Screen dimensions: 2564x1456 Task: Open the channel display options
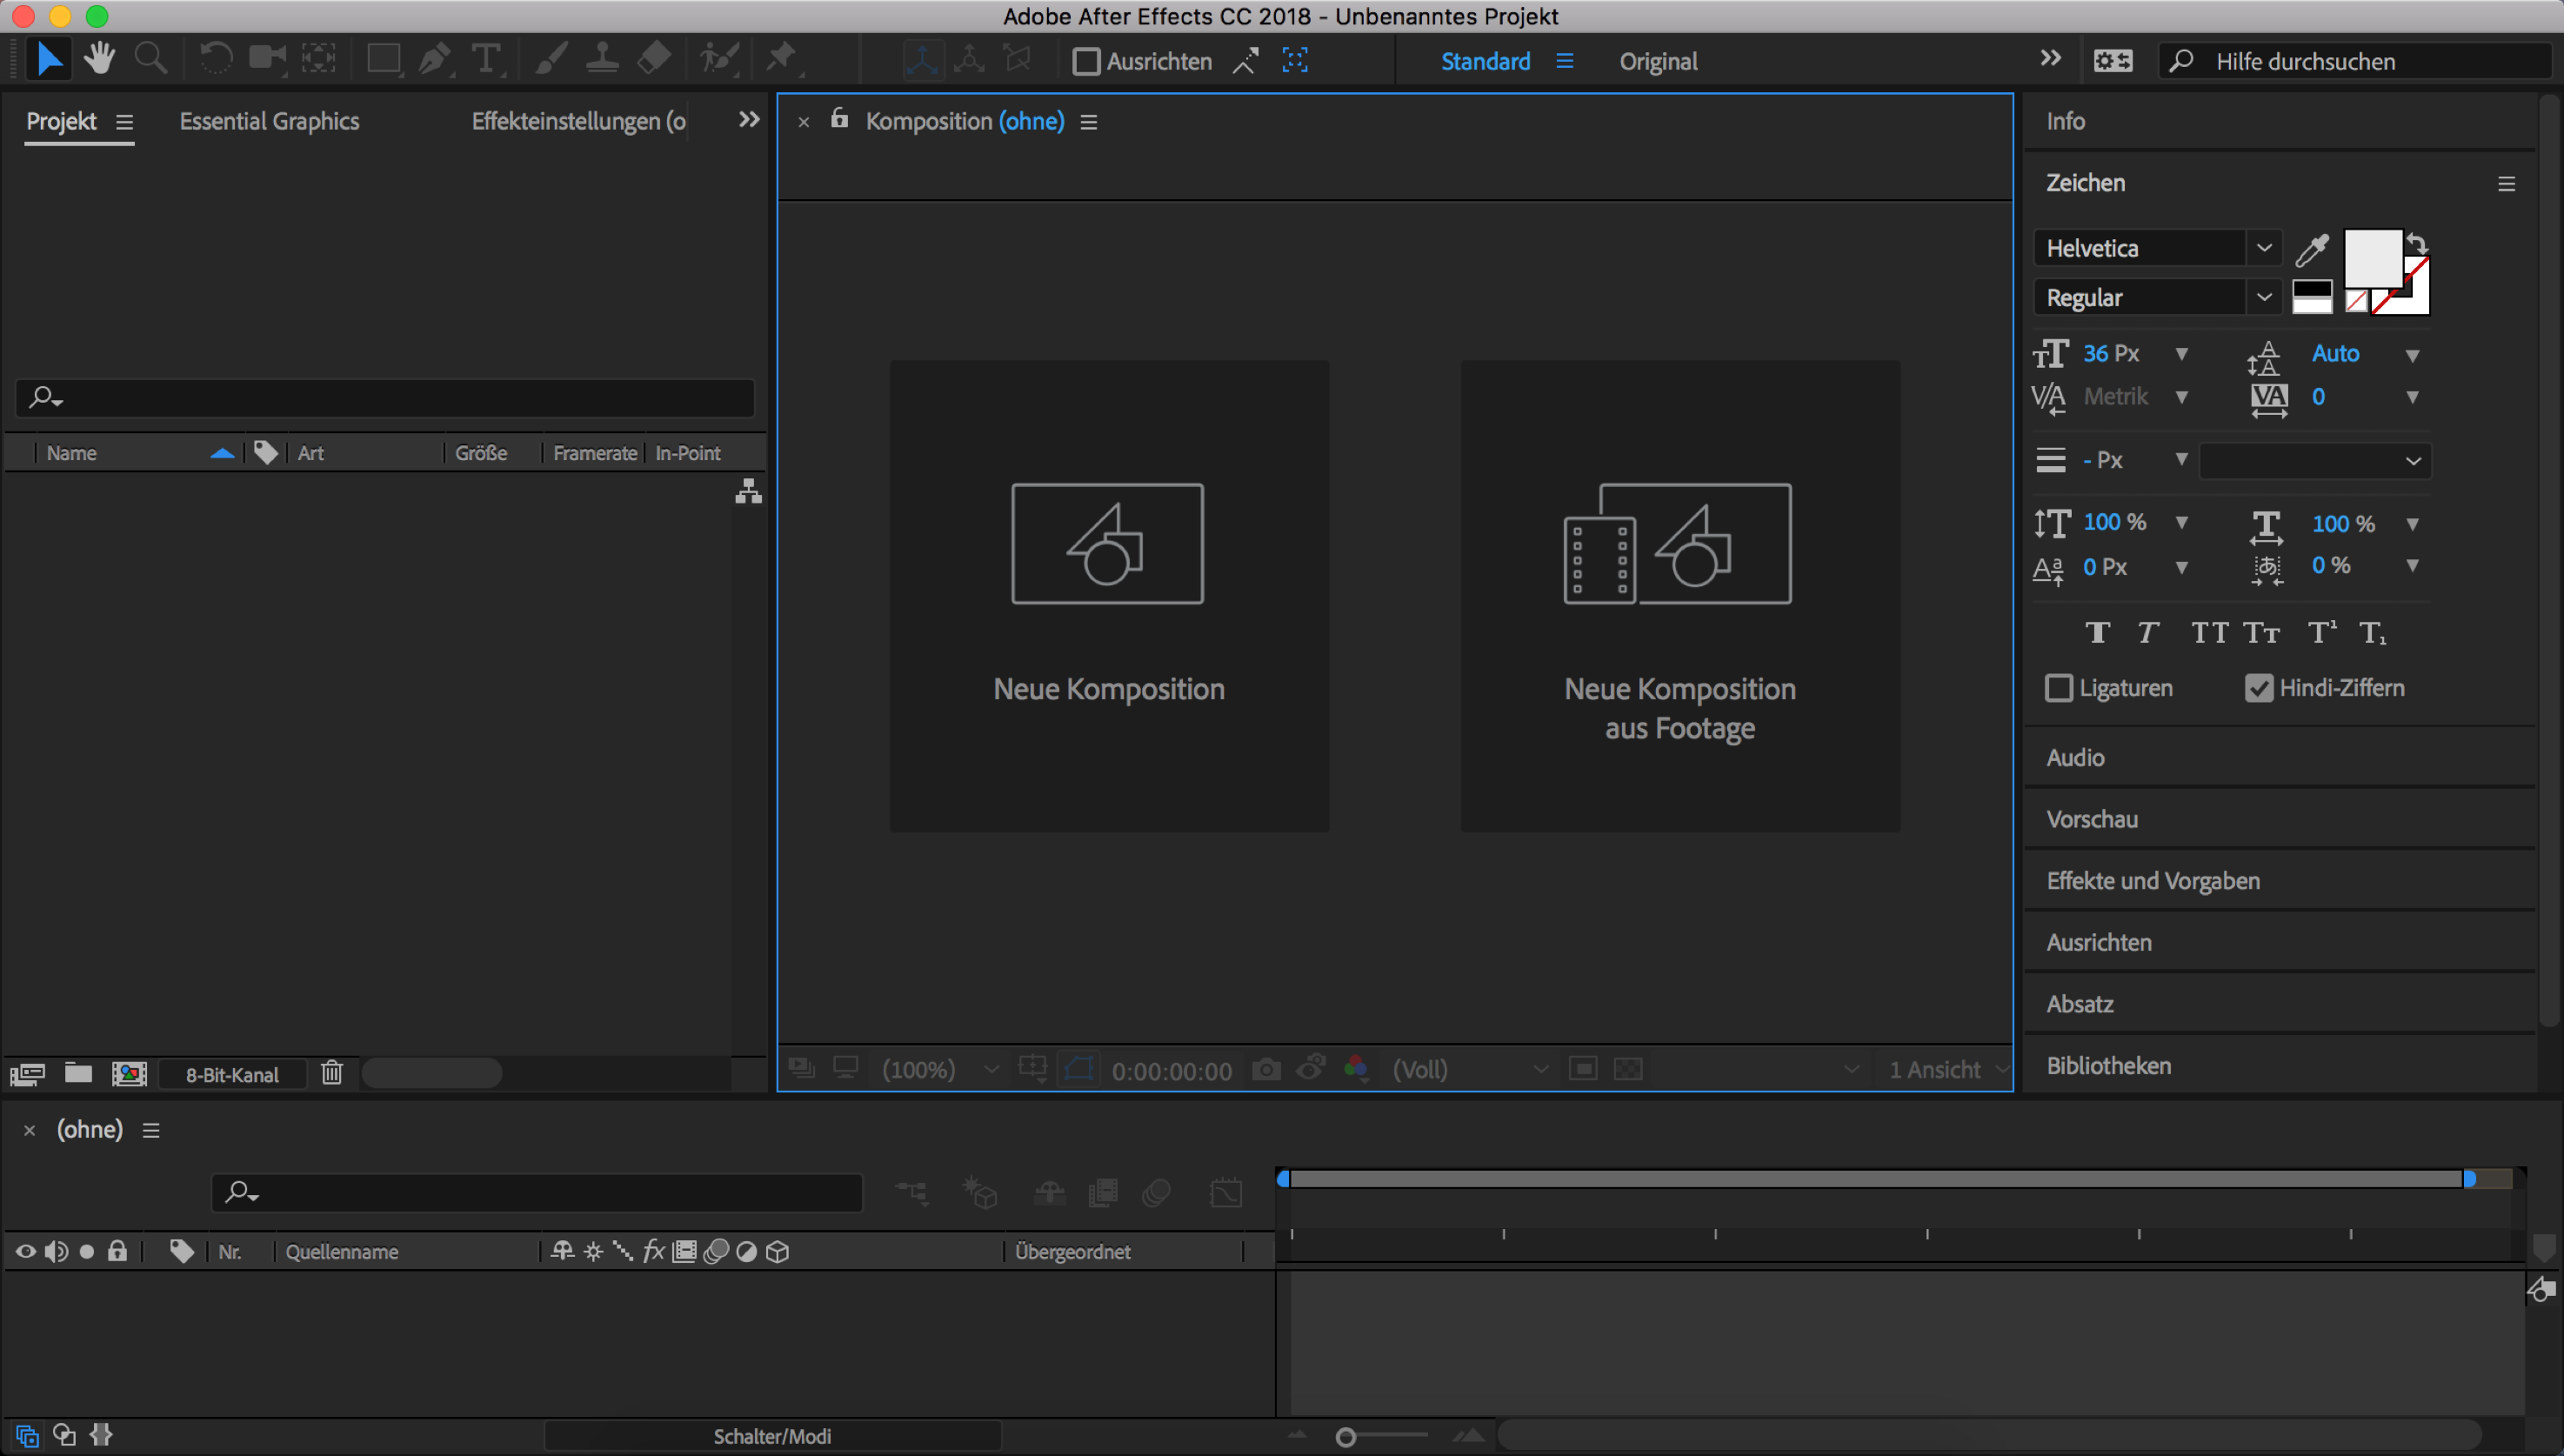1357,1068
